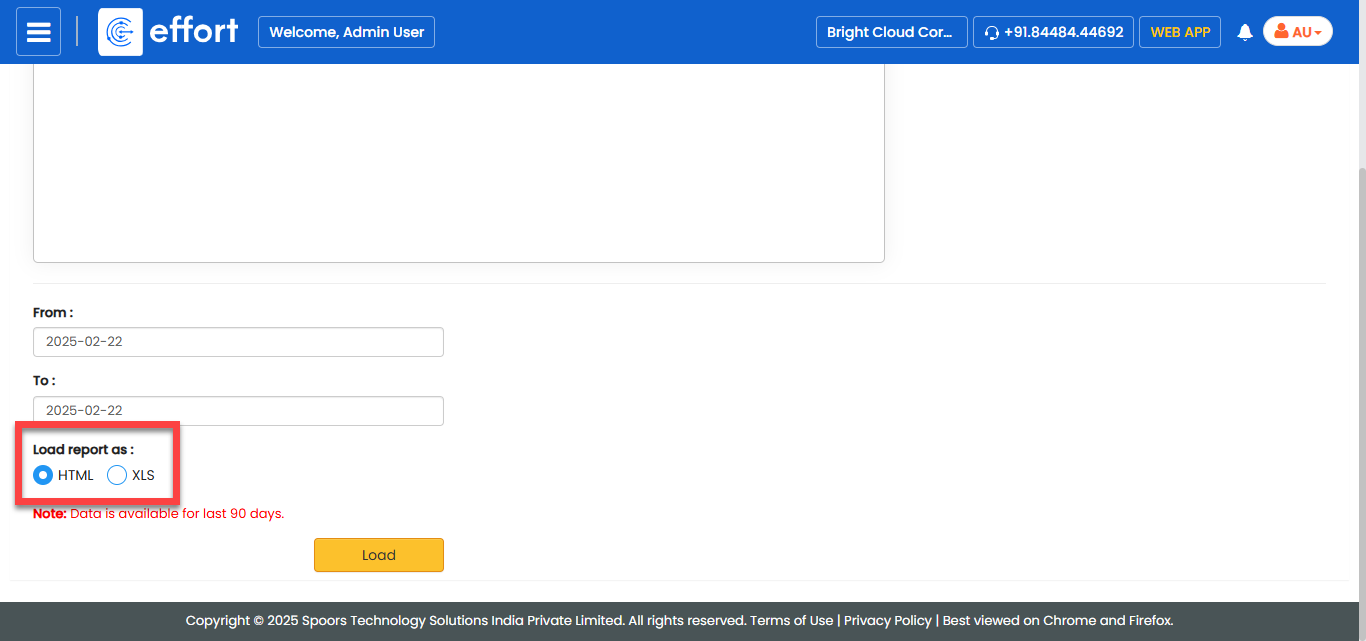The width and height of the screenshot is (1366, 641).
Task: Open the Terms of Use link
Action: click(x=791, y=620)
